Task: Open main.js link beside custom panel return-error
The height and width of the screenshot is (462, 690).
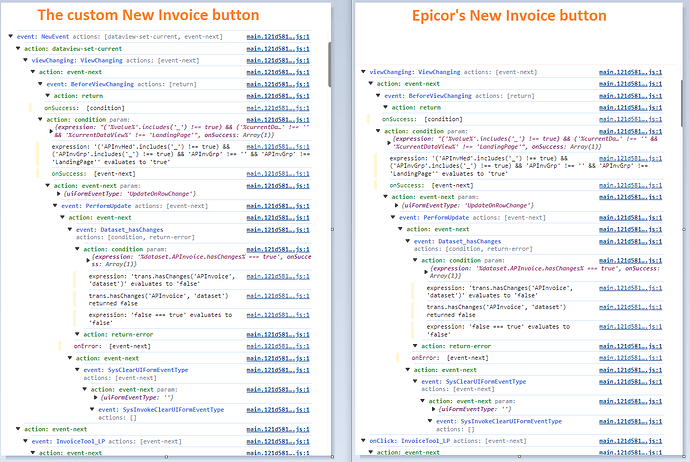Action: 278,334
